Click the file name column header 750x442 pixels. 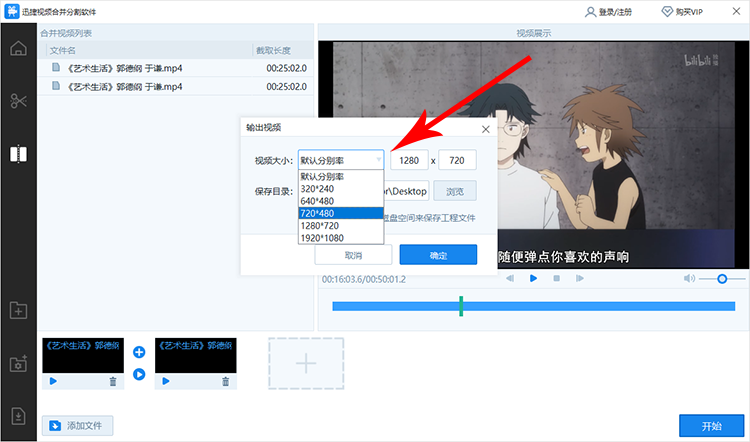coord(63,50)
